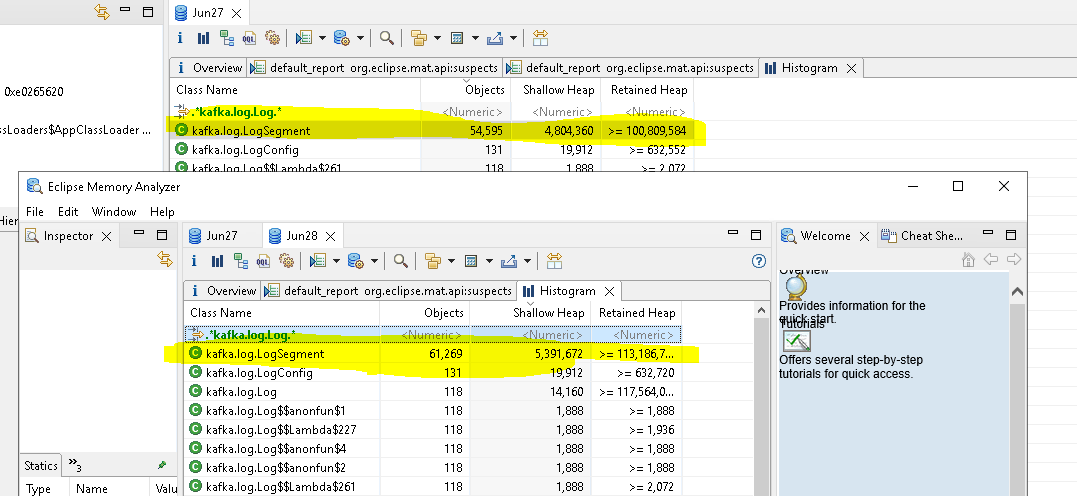Open the Edit menu

click(x=68, y=212)
